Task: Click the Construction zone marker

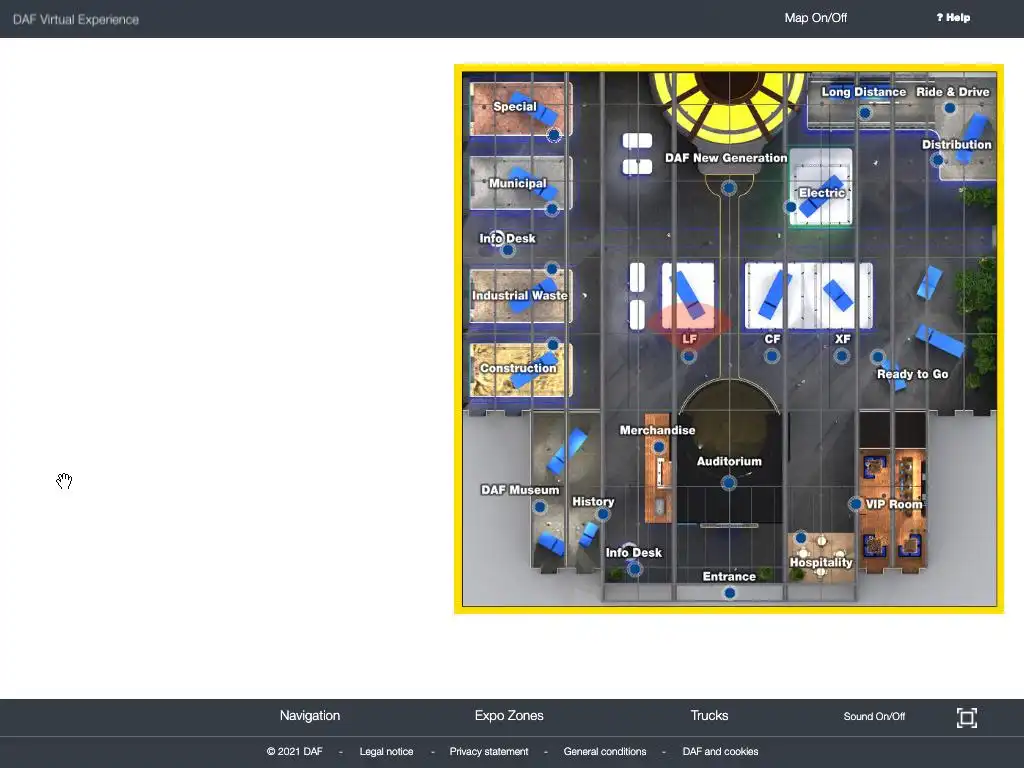Action: coord(552,344)
